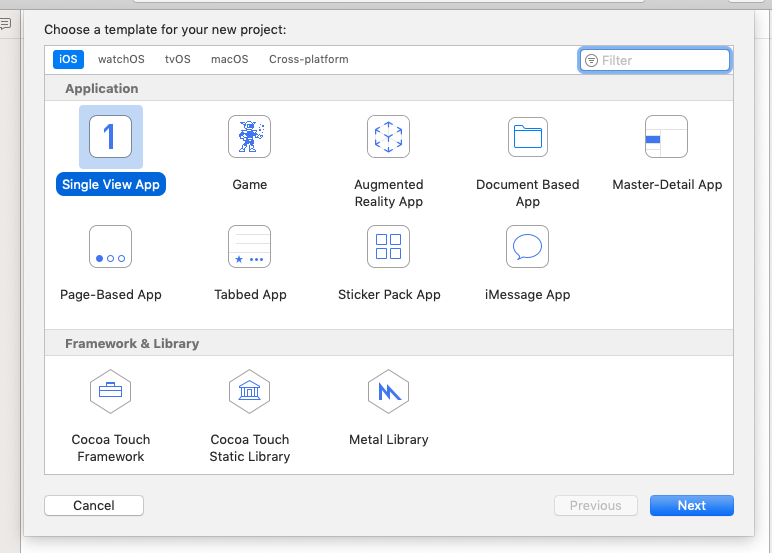The width and height of the screenshot is (772, 553).
Task: Select the Cocoa Touch Static Library icon
Action: coord(249,392)
